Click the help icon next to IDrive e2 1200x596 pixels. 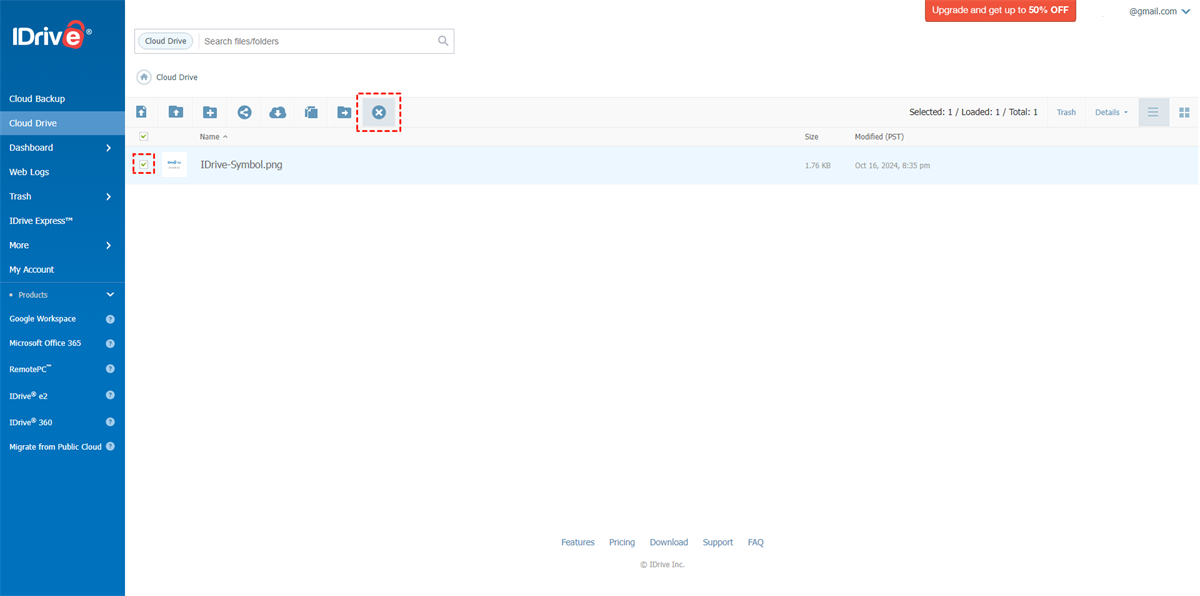110,395
